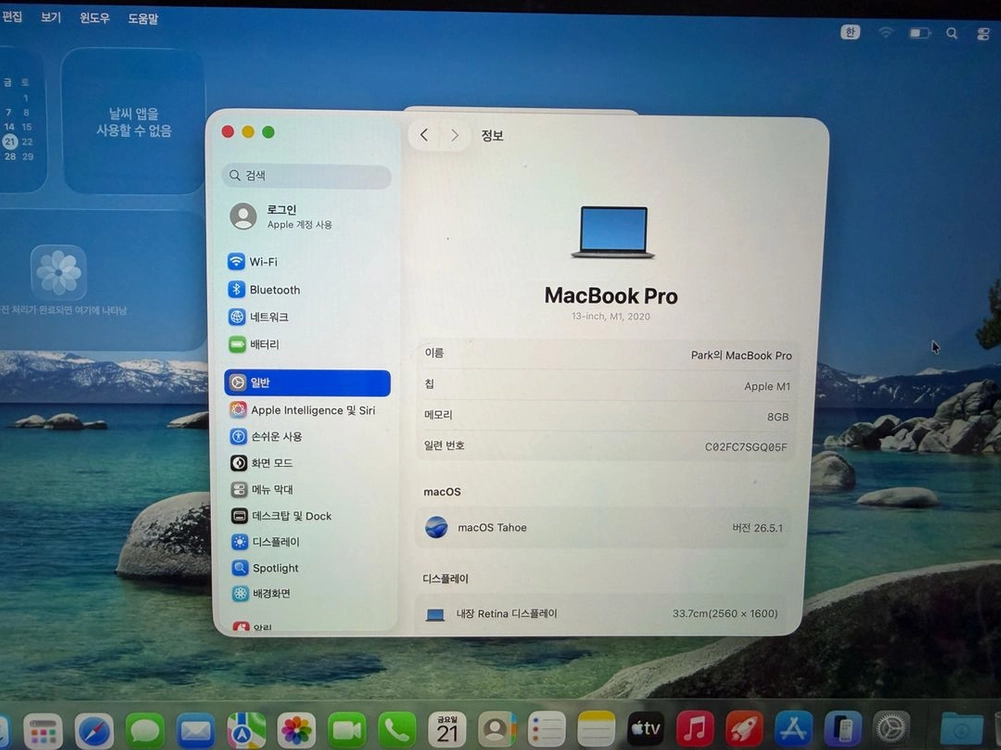
Task: Open the 도움말 menu
Action: click(x=143, y=19)
